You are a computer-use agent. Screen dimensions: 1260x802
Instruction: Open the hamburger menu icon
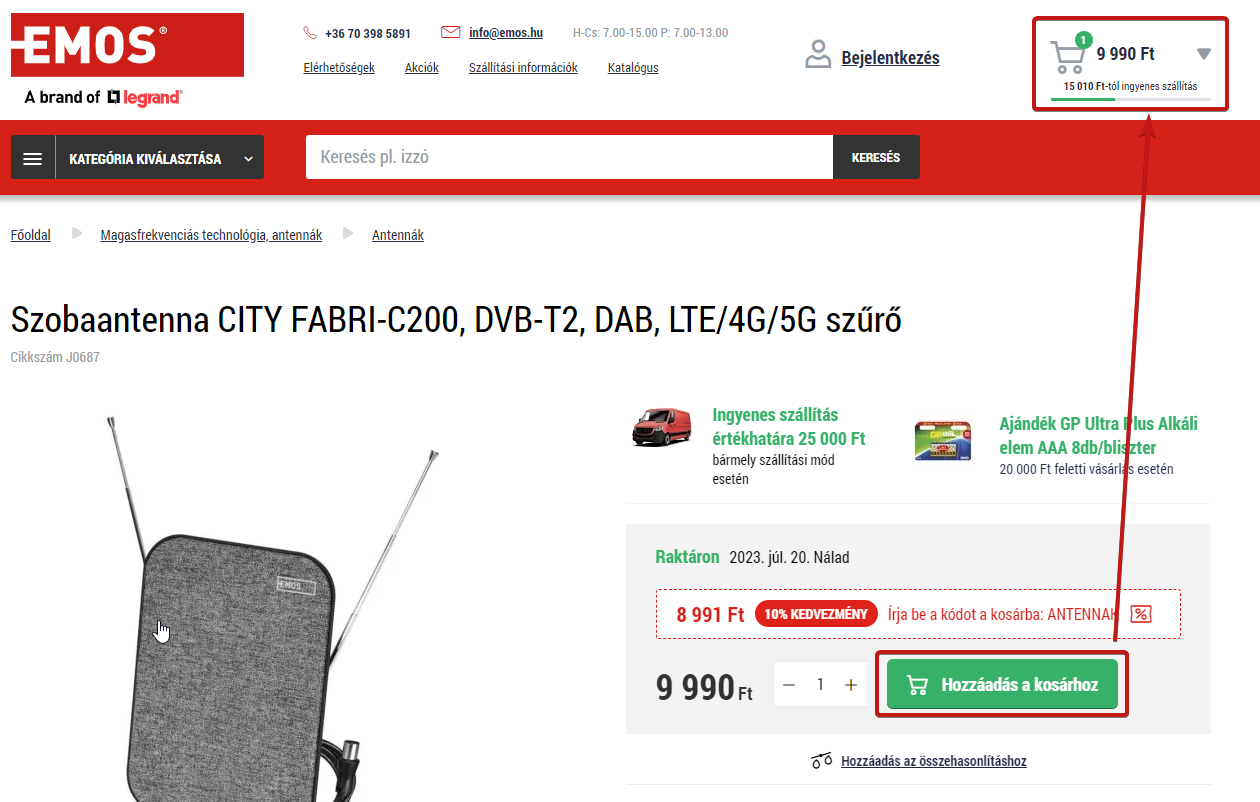33,158
